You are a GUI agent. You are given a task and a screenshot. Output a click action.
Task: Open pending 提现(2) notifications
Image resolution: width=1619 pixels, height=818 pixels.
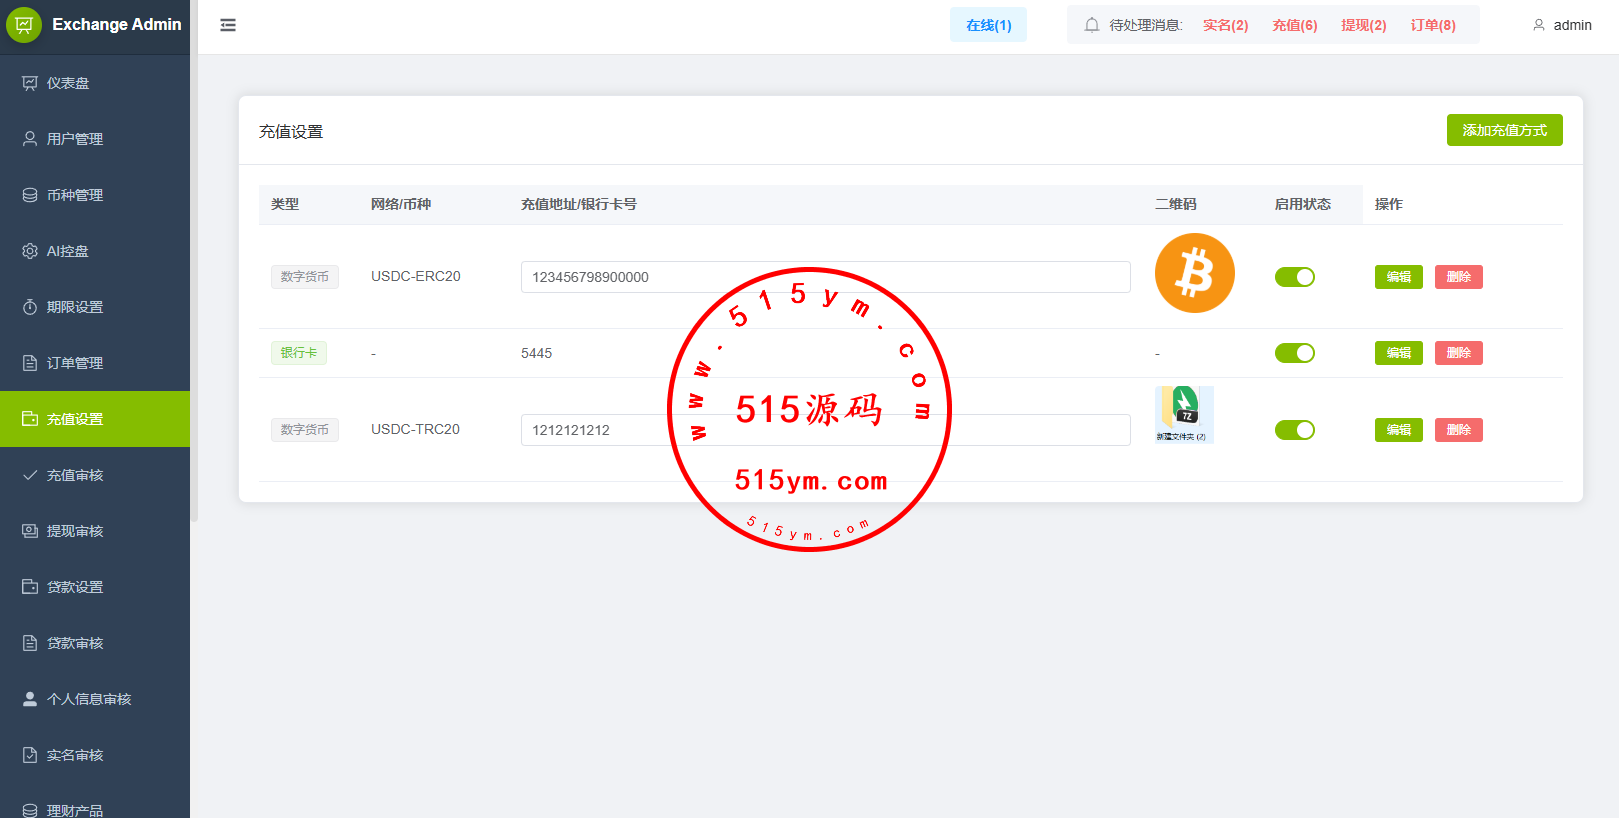1363,25
